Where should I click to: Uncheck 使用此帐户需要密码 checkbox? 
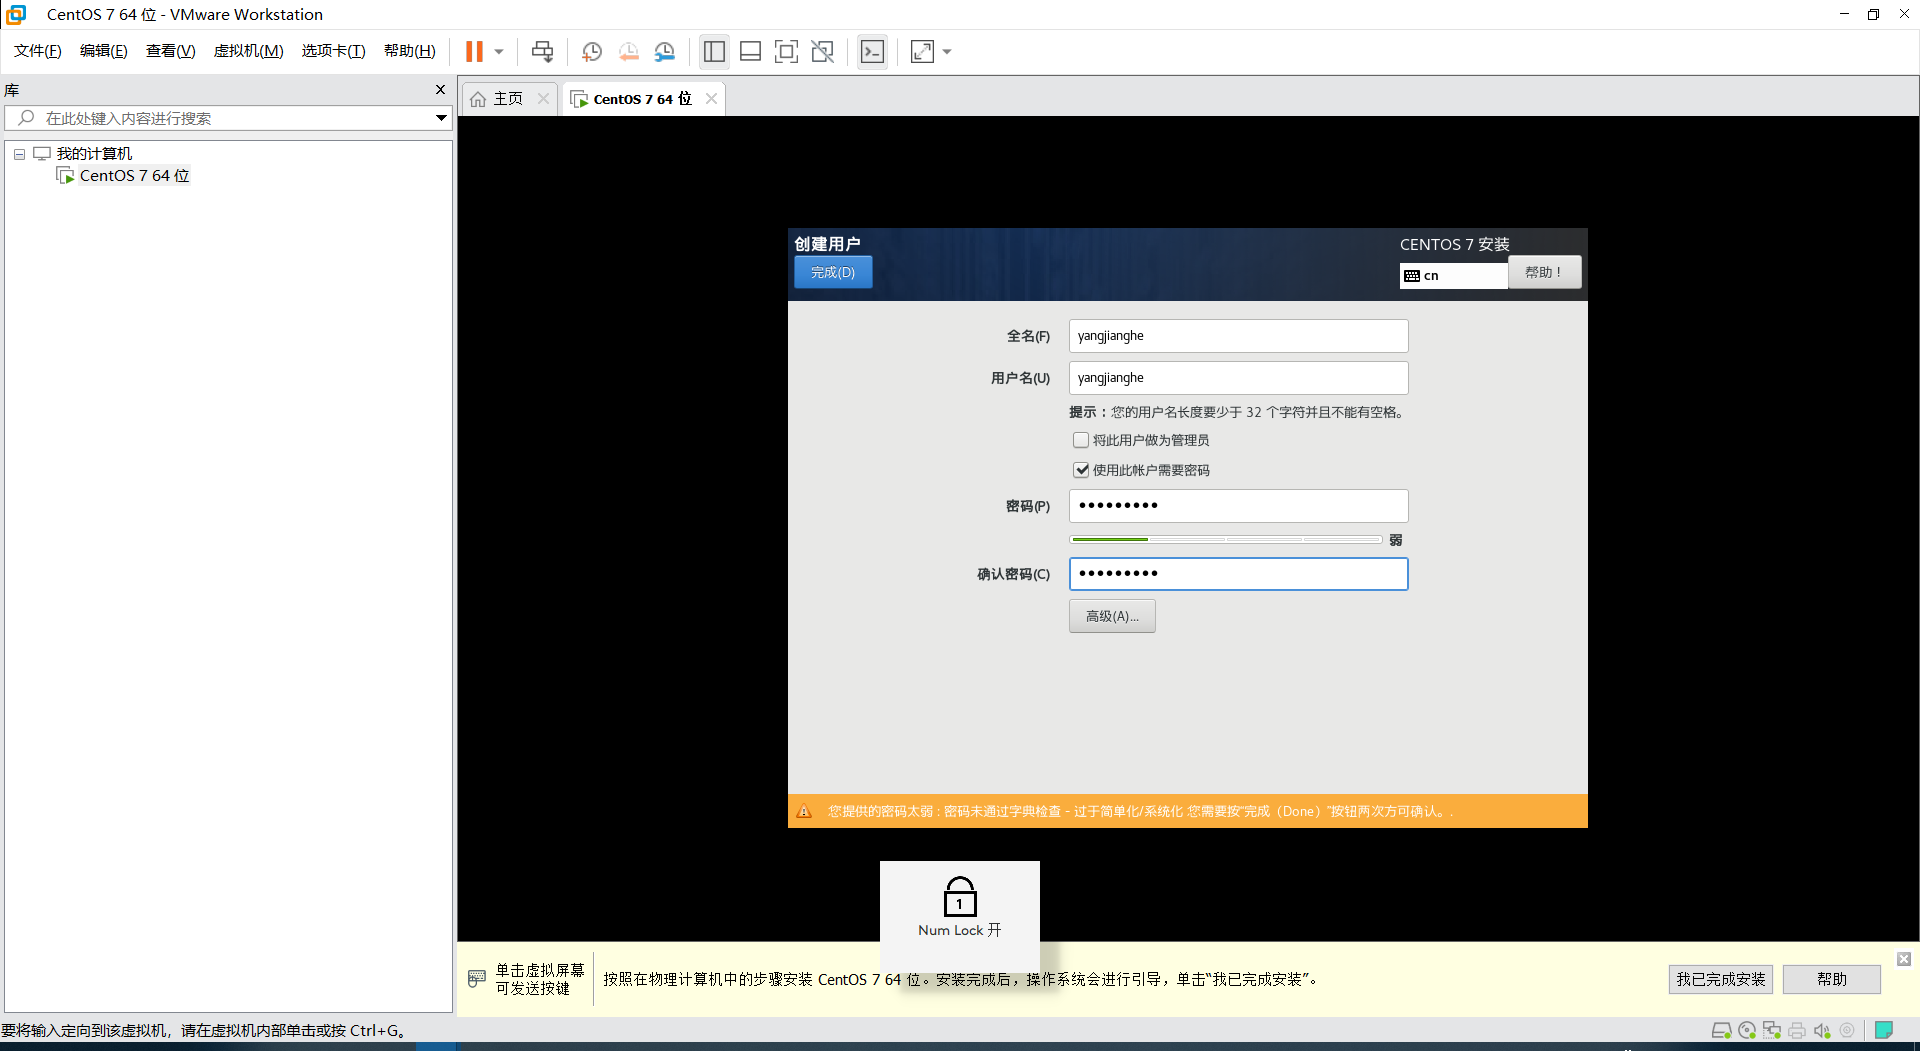coord(1081,470)
